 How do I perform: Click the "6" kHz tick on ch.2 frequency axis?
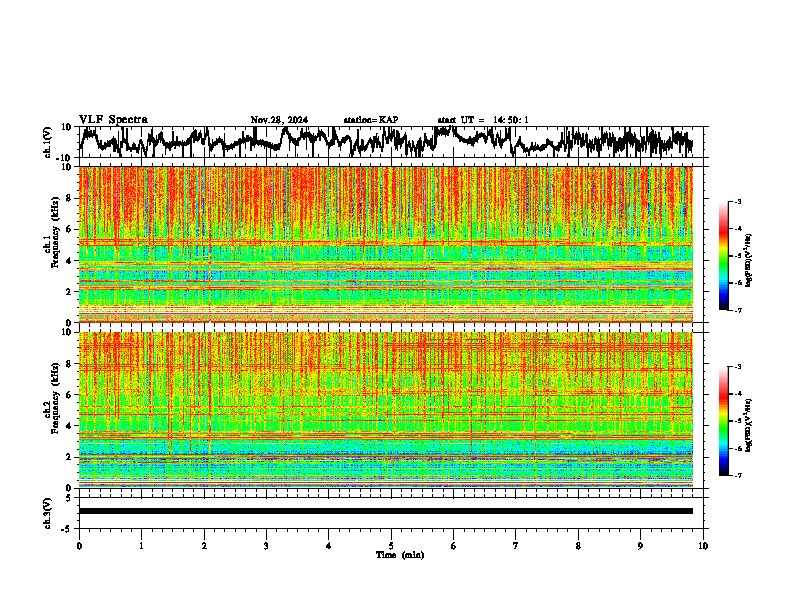click(x=70, y=394)
